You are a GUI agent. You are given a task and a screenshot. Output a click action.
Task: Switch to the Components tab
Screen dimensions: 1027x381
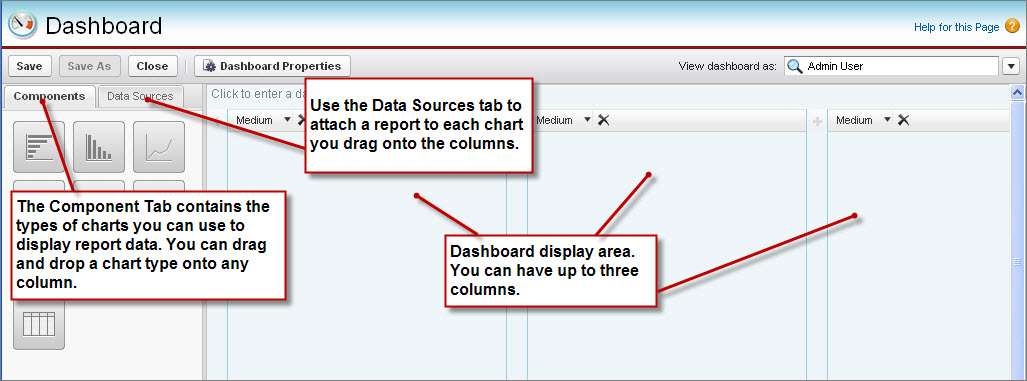[49, 96]
